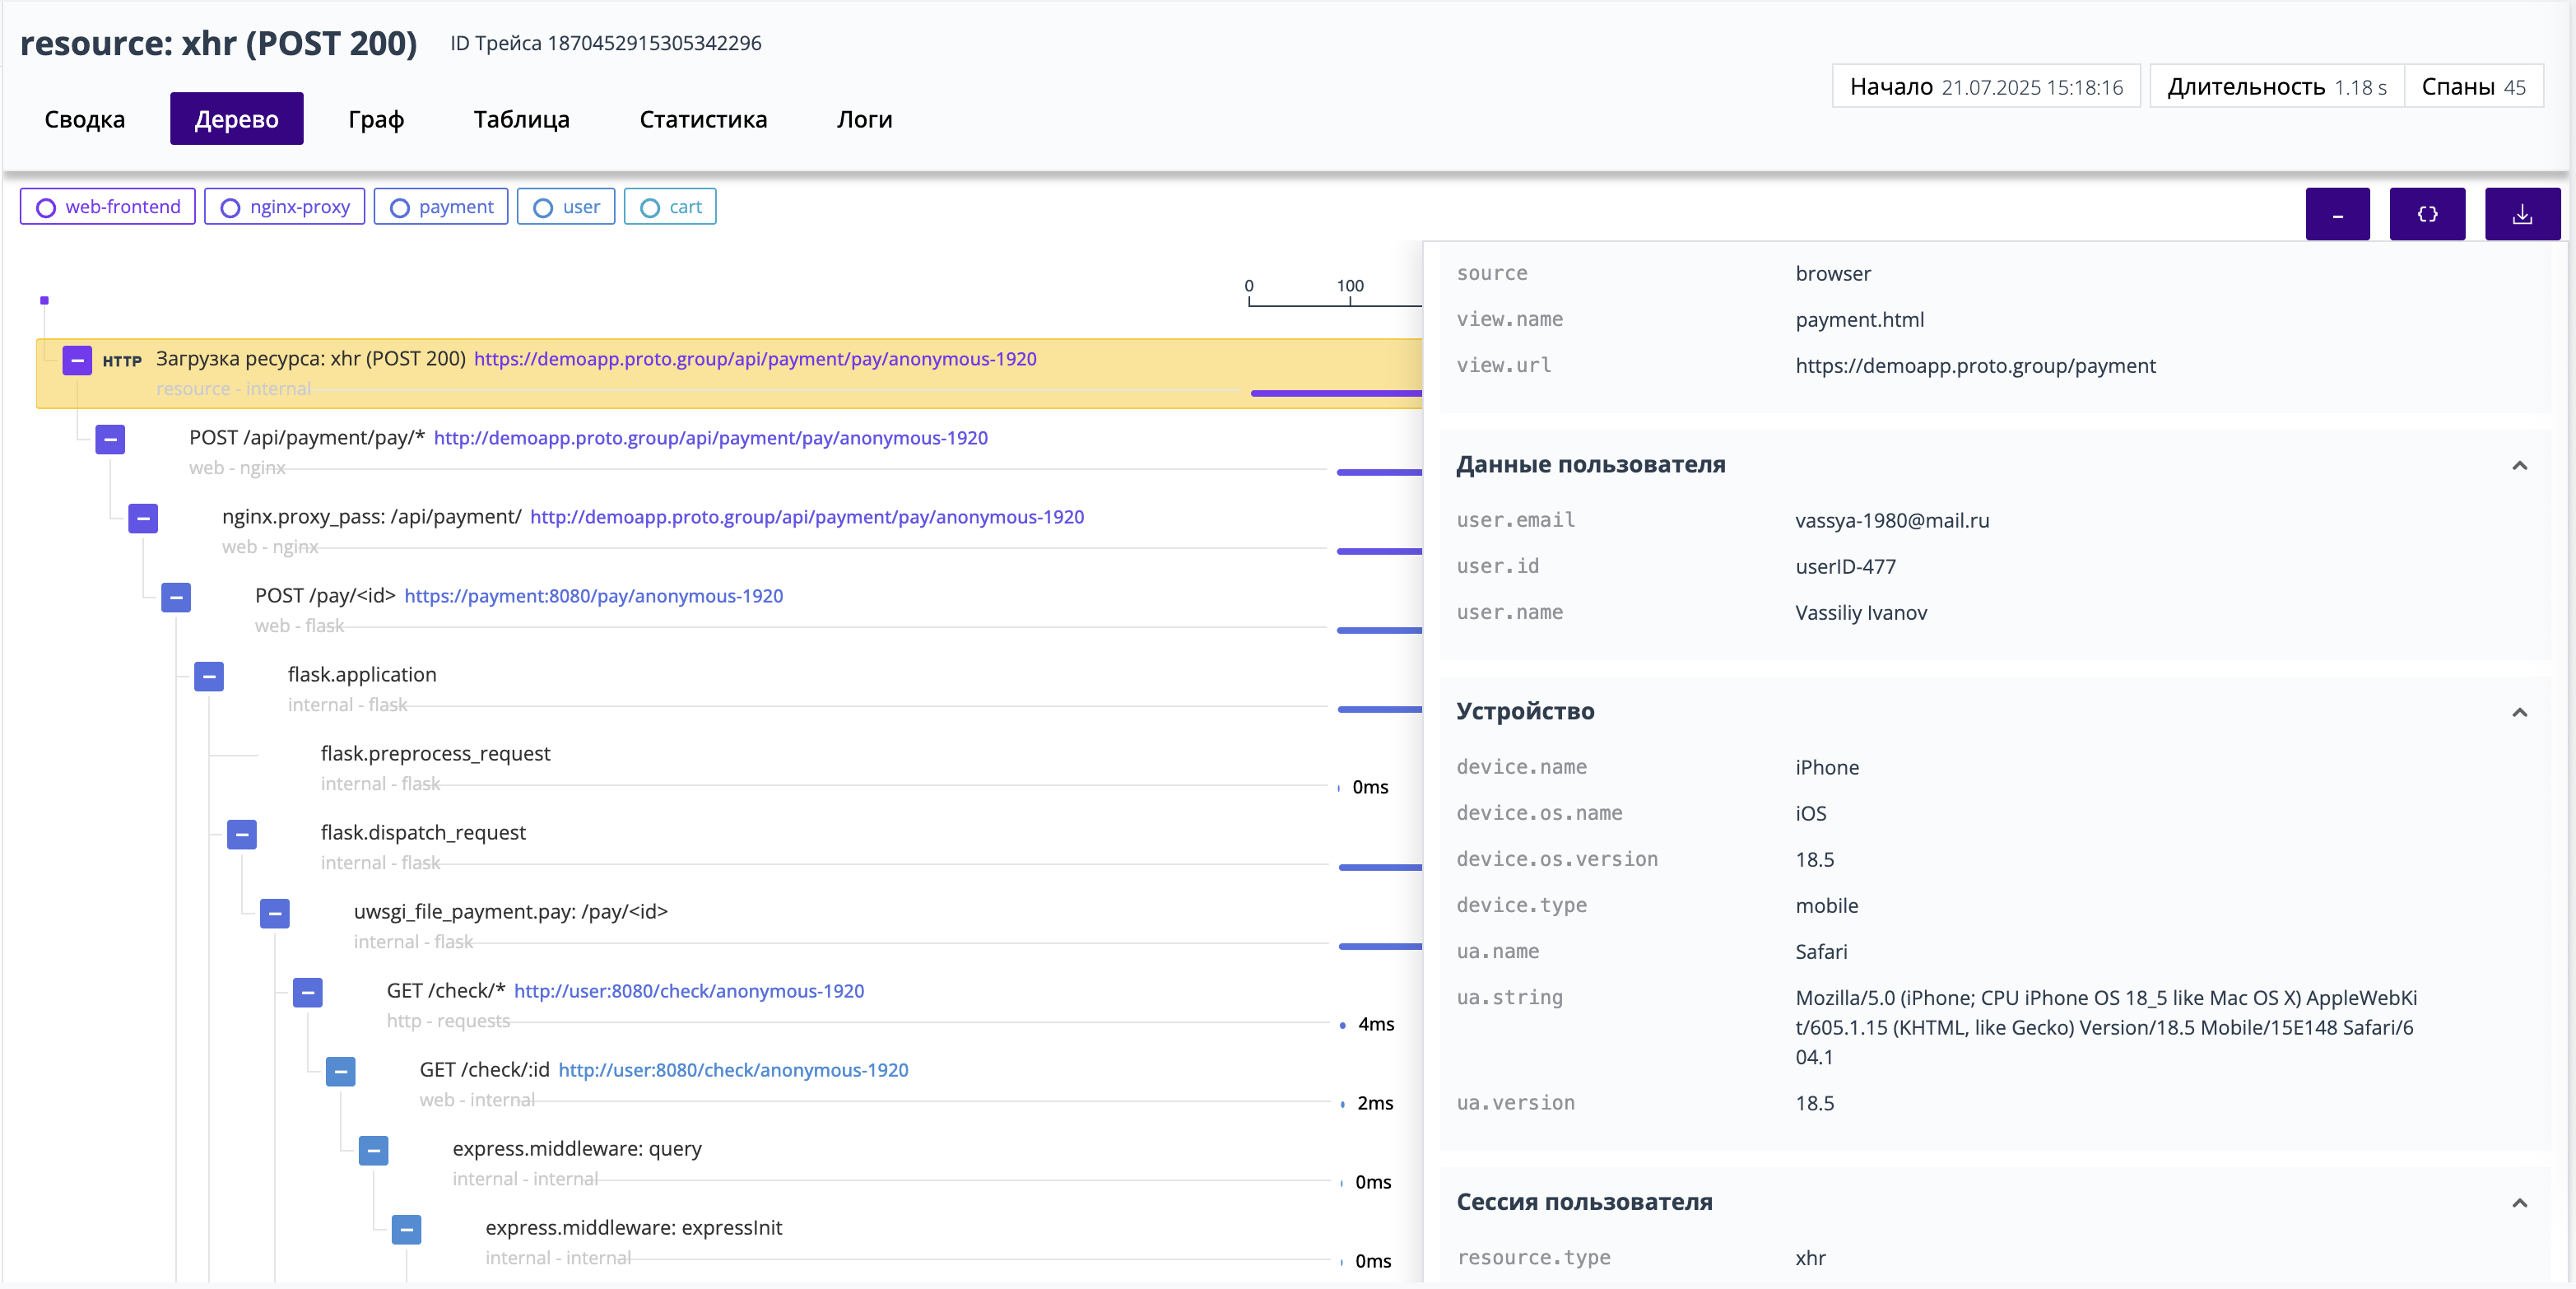
Task: Open the https://demoapp.proto.group/api/payment/pay/anonymous-1920 link in root span
Action: tap(755, 359)
